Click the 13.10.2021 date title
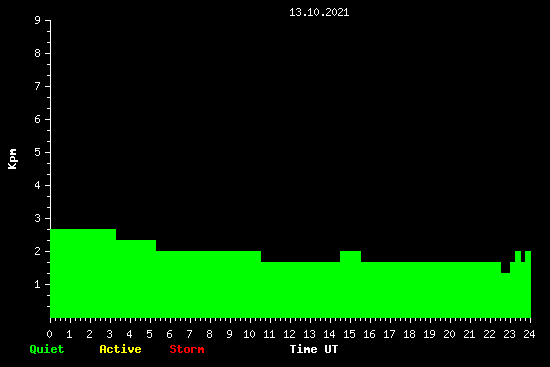This screenshot has width=550, height=367. pyautogui.click(x=319, y=13)
